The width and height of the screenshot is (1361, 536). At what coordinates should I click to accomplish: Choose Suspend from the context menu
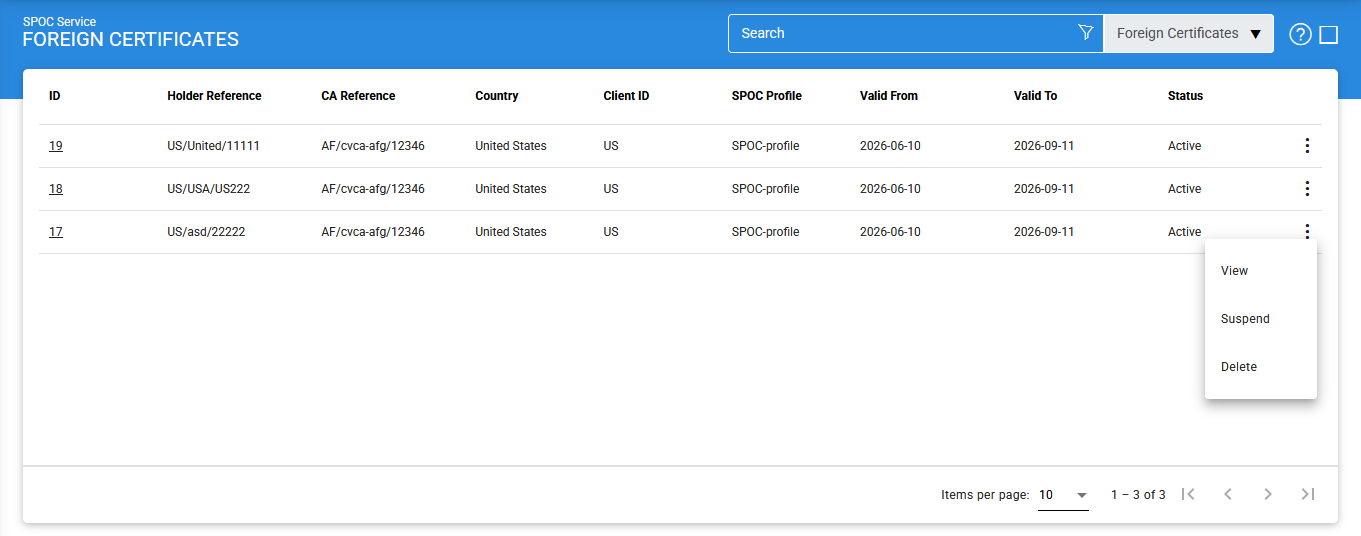1261,319
